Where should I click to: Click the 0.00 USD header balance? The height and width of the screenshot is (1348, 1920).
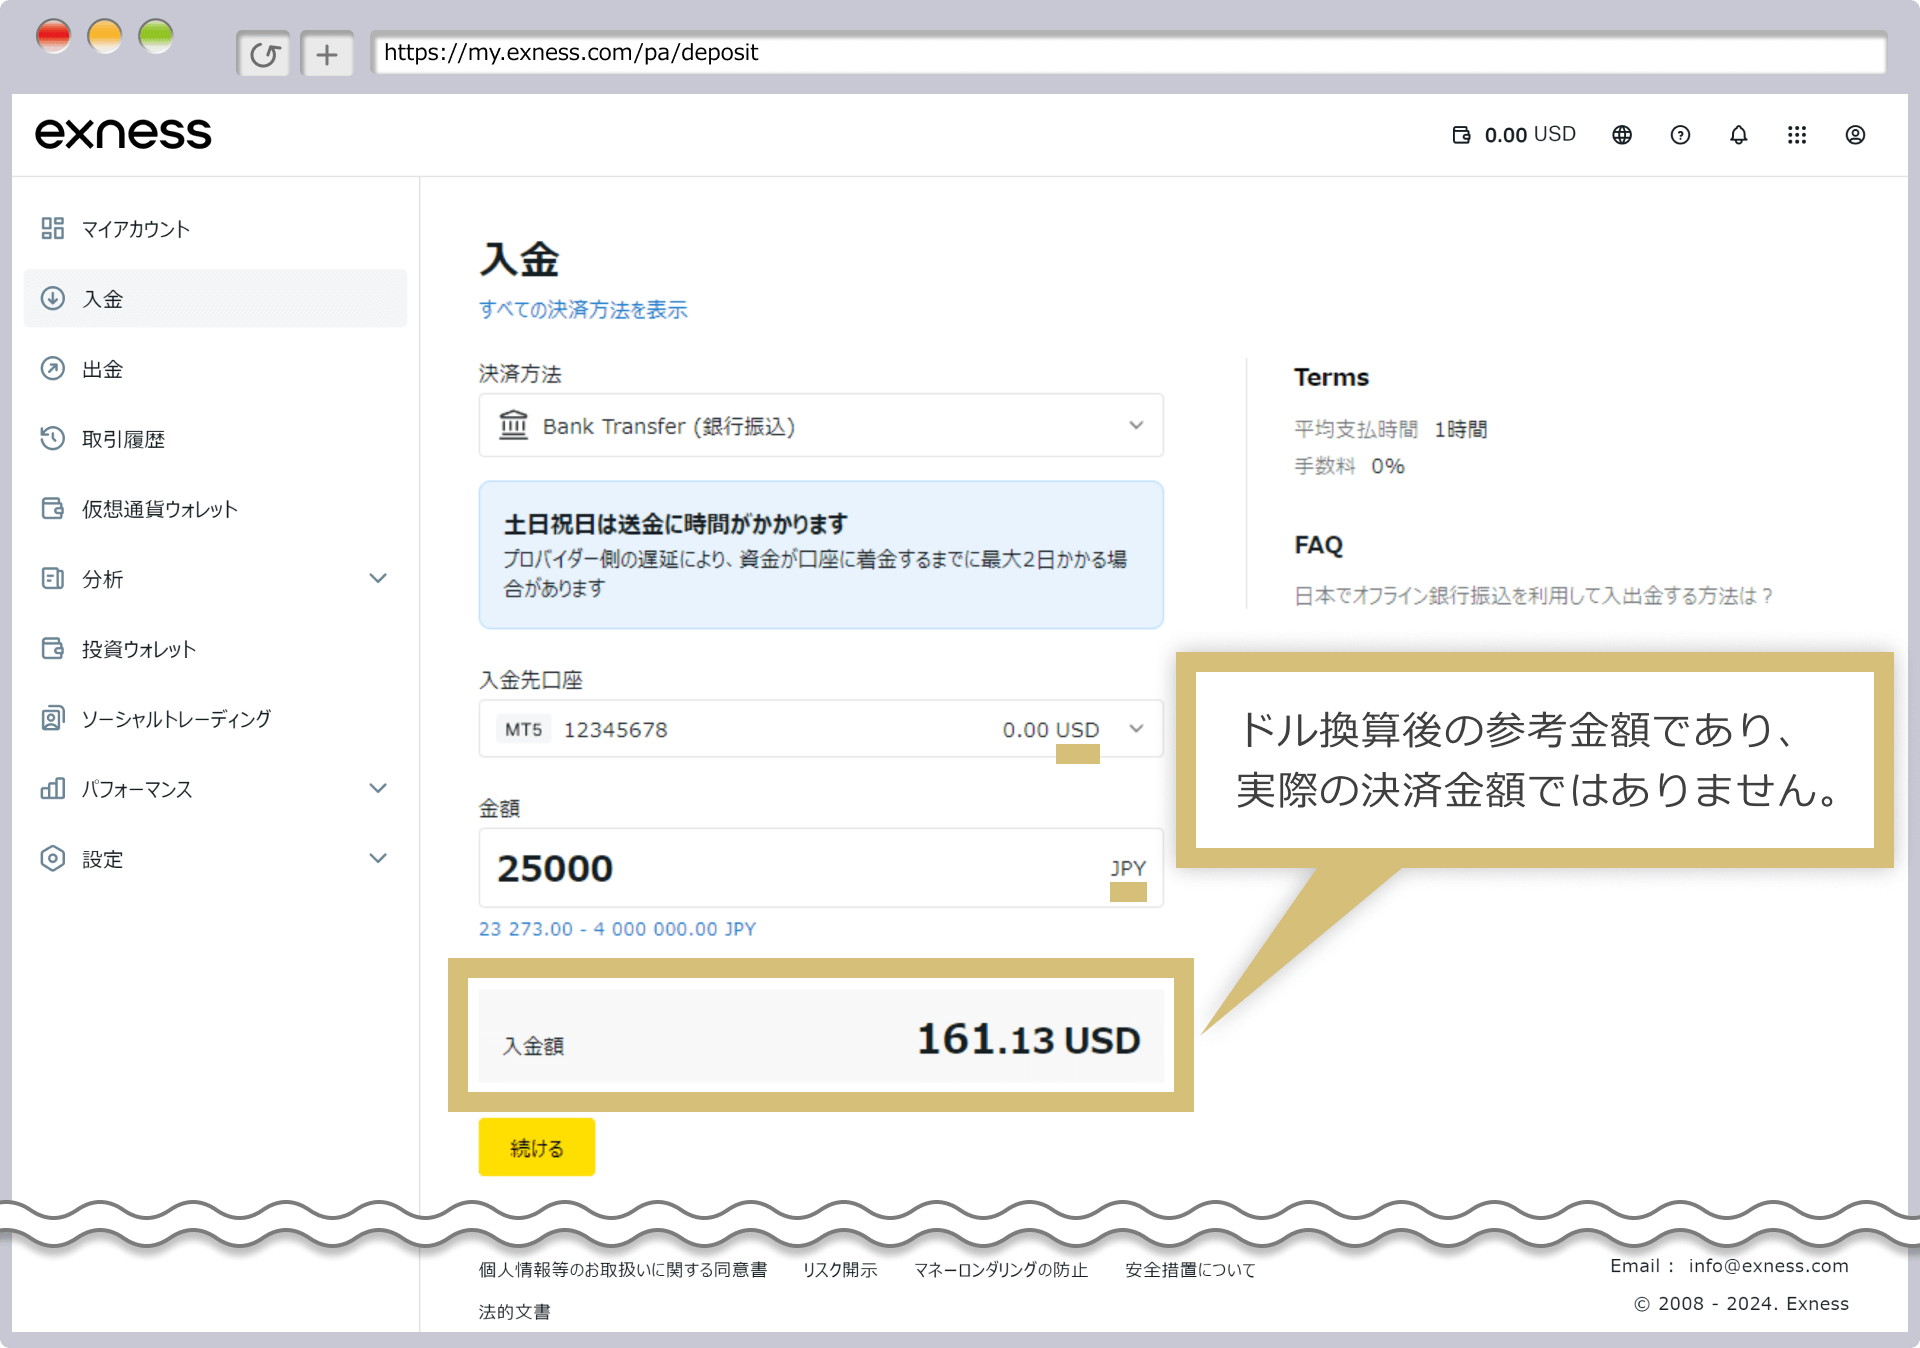(1530, 135)
